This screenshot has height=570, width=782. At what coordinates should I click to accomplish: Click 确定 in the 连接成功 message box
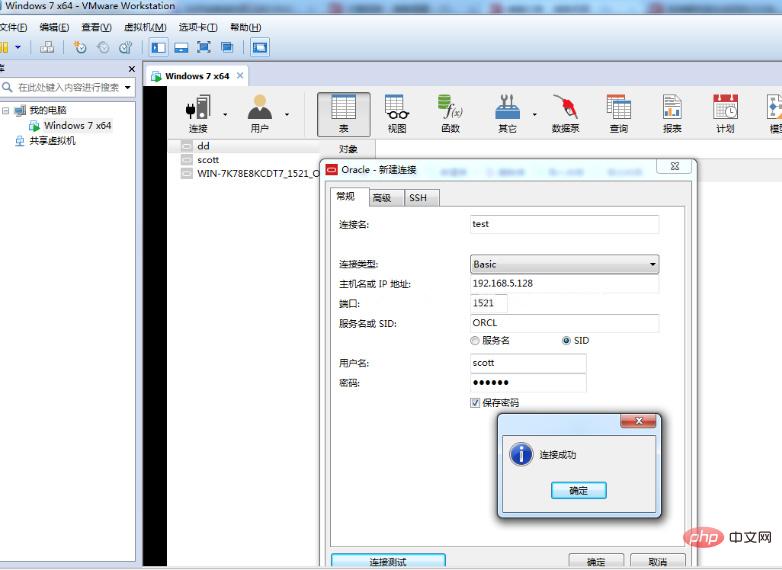(x=579, y=490)
